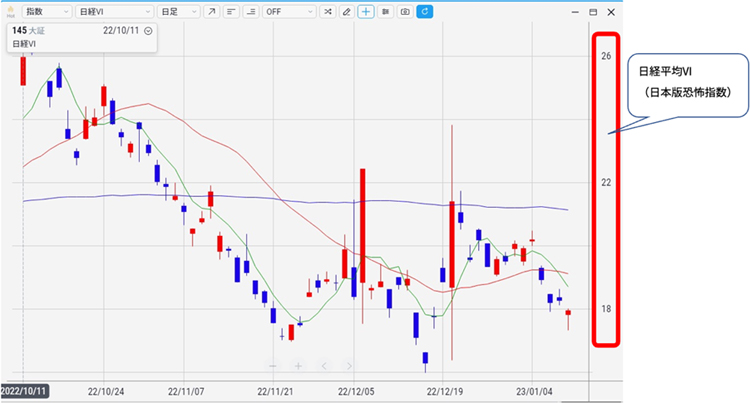This screenshot has width=750, height=403.
Task: Click the shuffle compare icon
Action: point(328,11)
